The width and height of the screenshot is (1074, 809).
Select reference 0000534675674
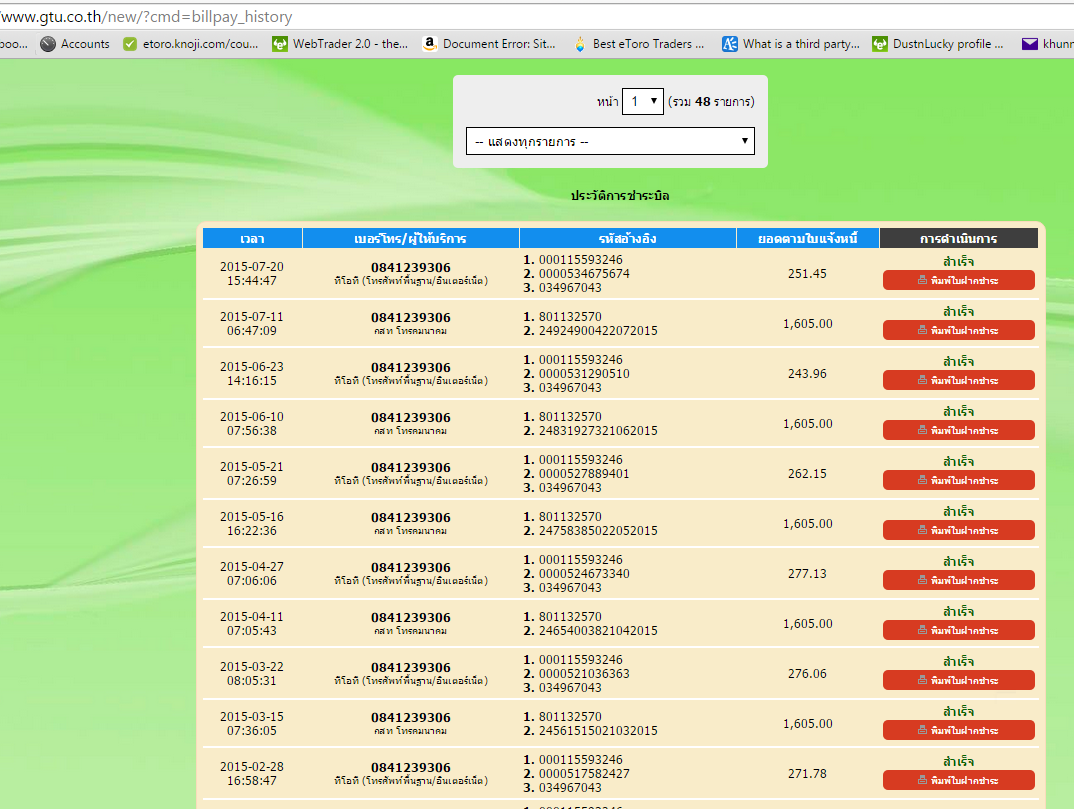[x=584, y=273]
